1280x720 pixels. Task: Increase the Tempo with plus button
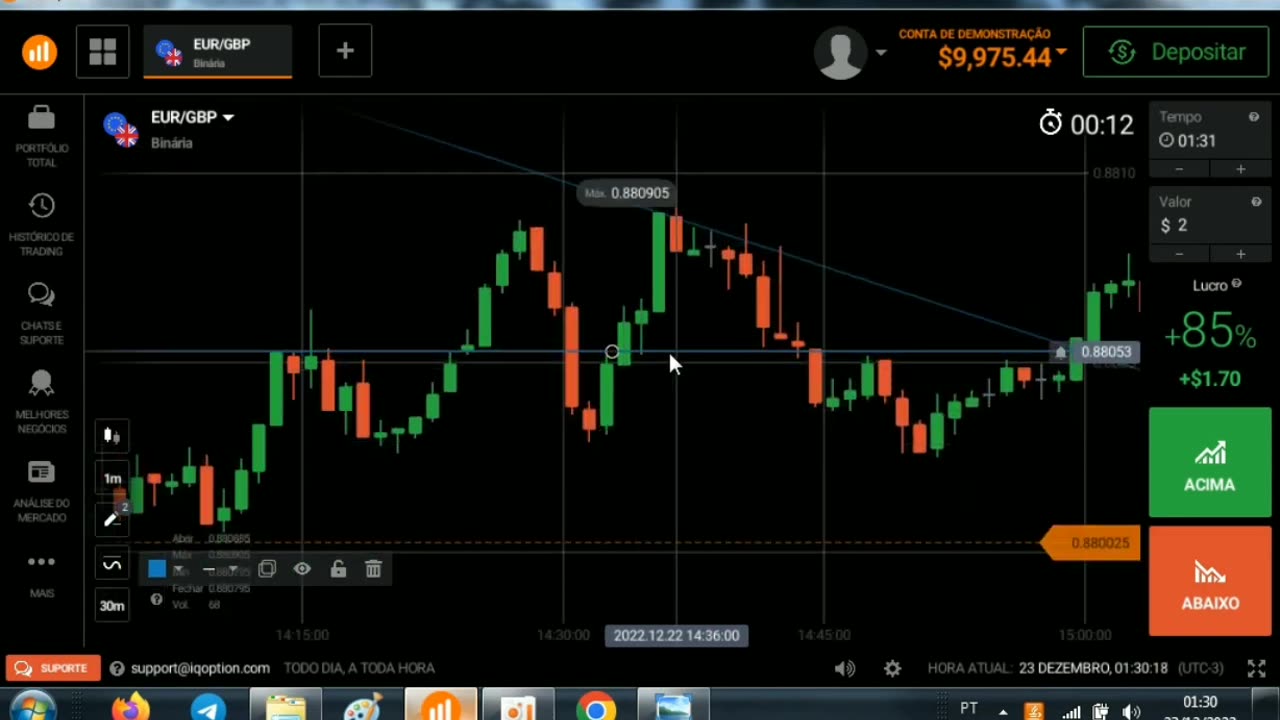[x=1240, y=170]
